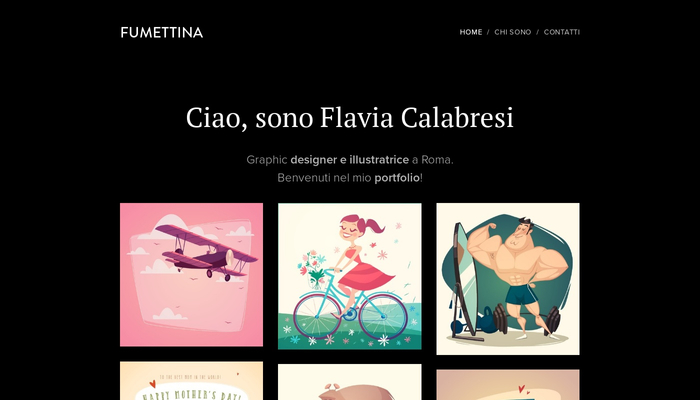Click the flower basket on the bicycle
Viewport: 700px width, 400px height.
pyautogui.click(x=312, y=269)
